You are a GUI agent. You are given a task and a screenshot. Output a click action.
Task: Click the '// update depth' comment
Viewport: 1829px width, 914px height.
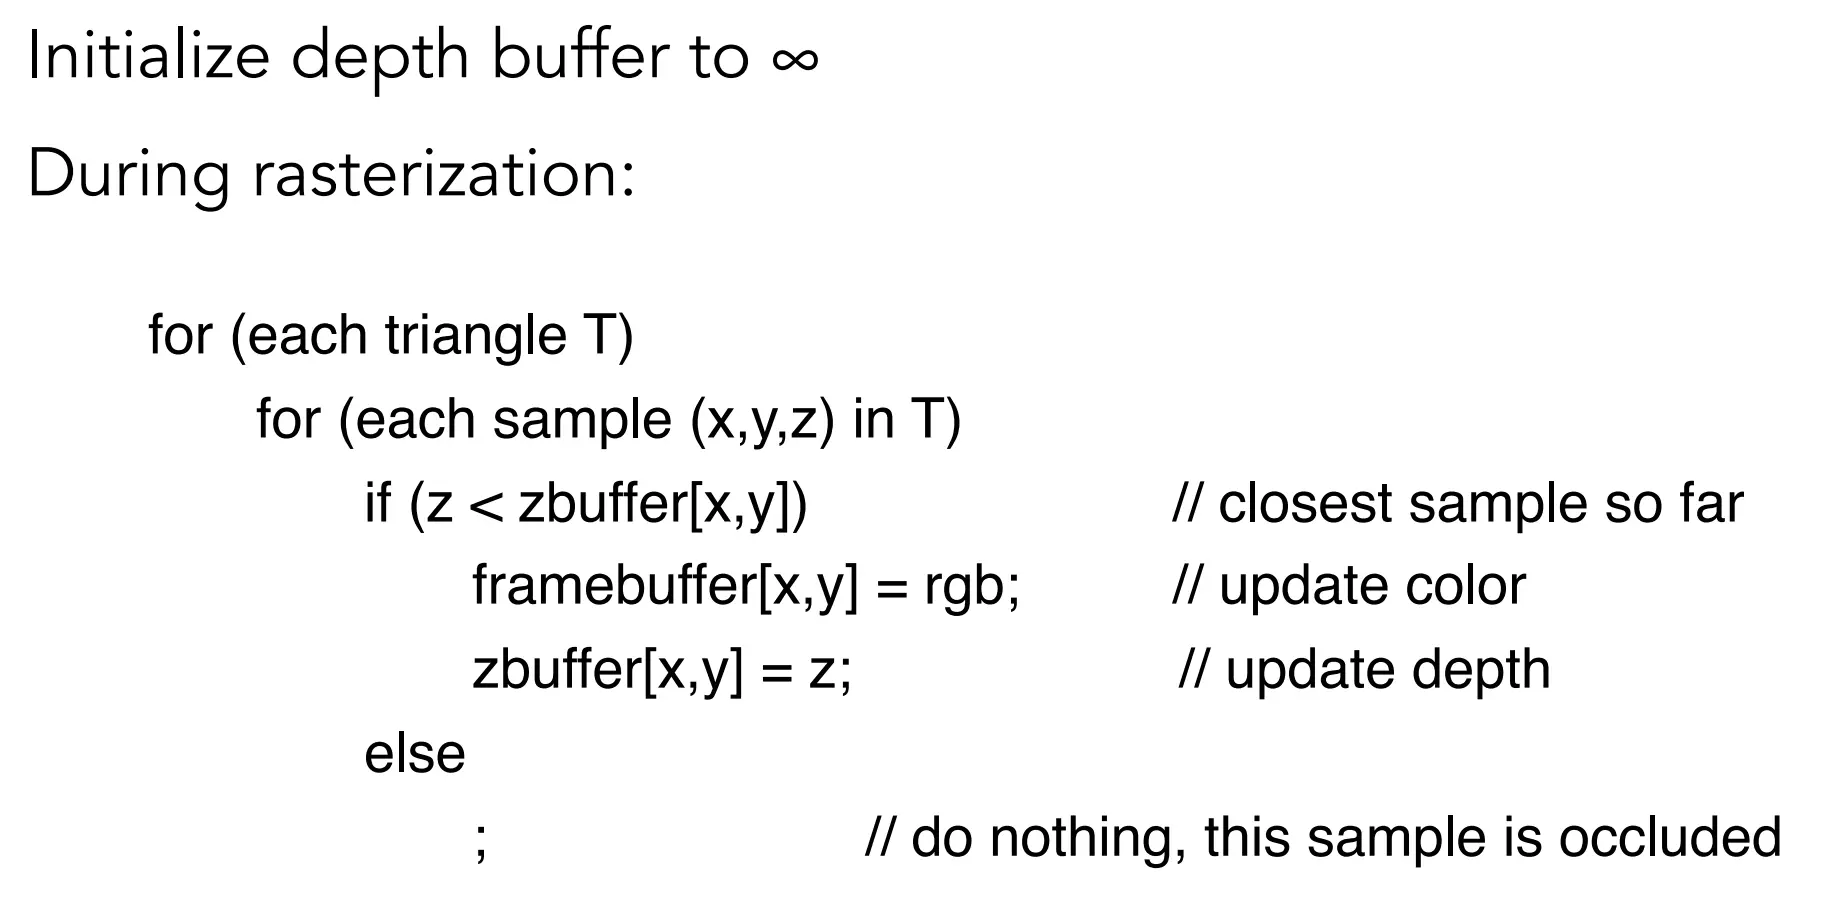1365,671
